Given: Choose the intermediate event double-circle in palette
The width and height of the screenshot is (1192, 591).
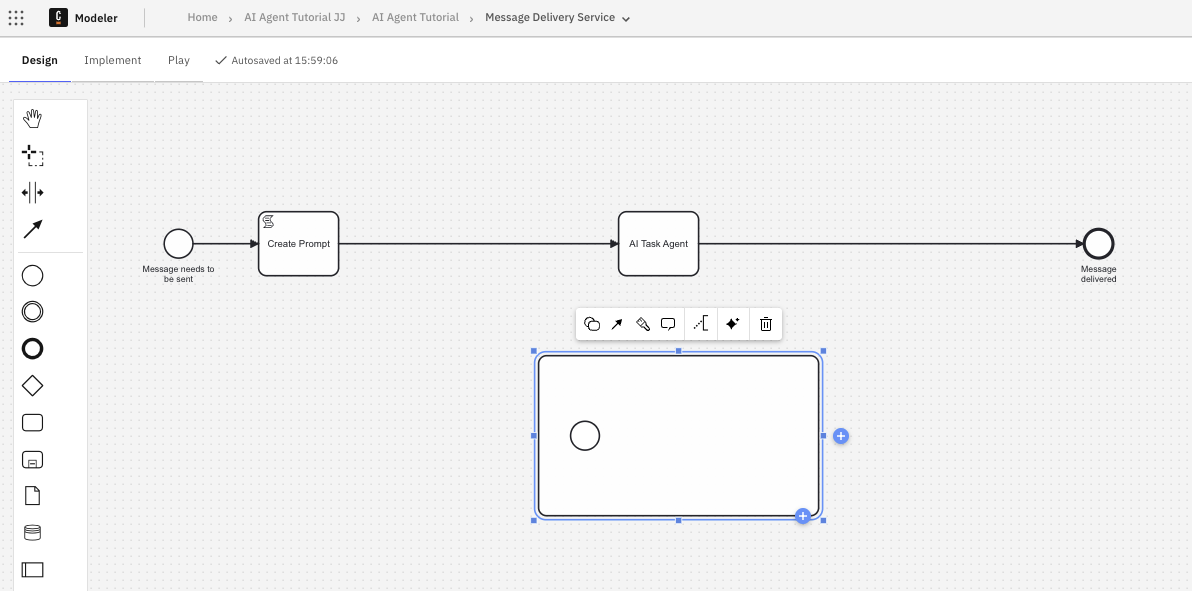Looking at the screenshot, I should coord(33,312).
